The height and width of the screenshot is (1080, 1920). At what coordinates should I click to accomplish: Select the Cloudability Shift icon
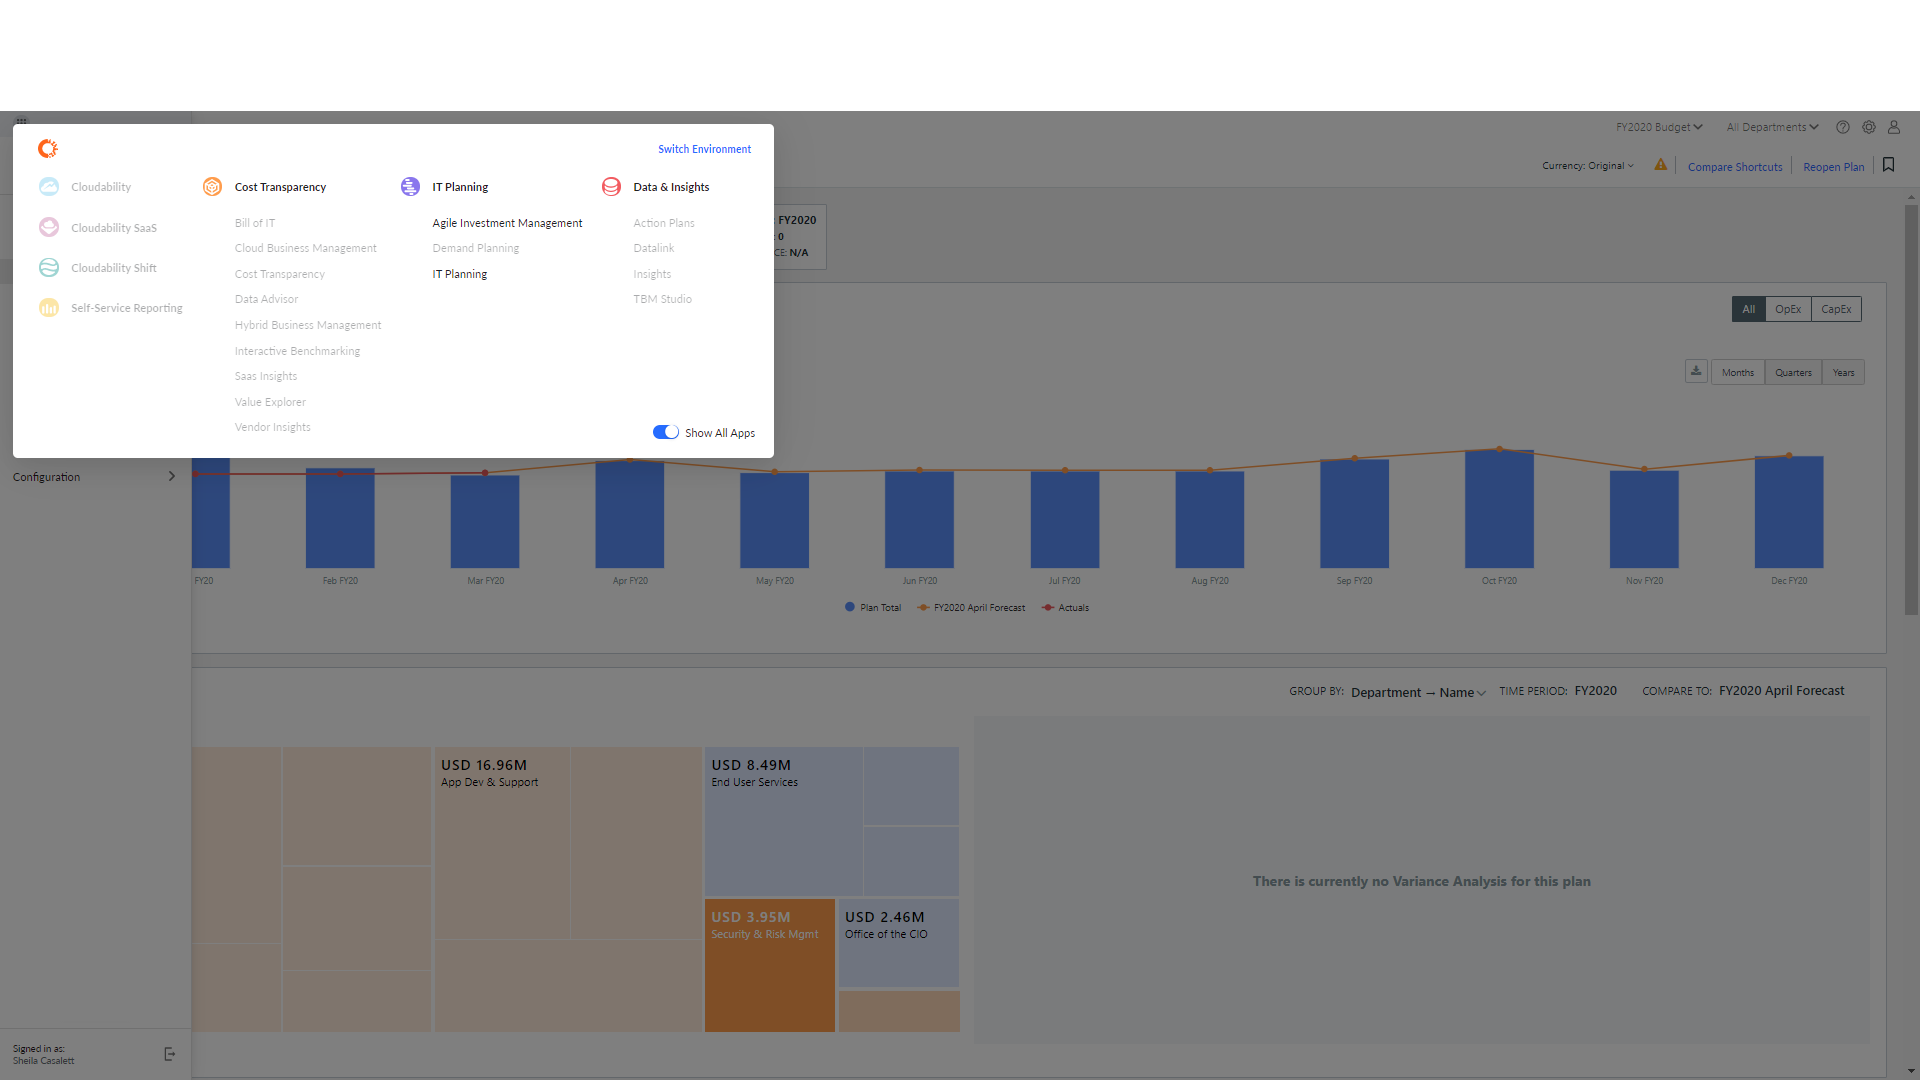pyautogui.click(x=49, y=268)
